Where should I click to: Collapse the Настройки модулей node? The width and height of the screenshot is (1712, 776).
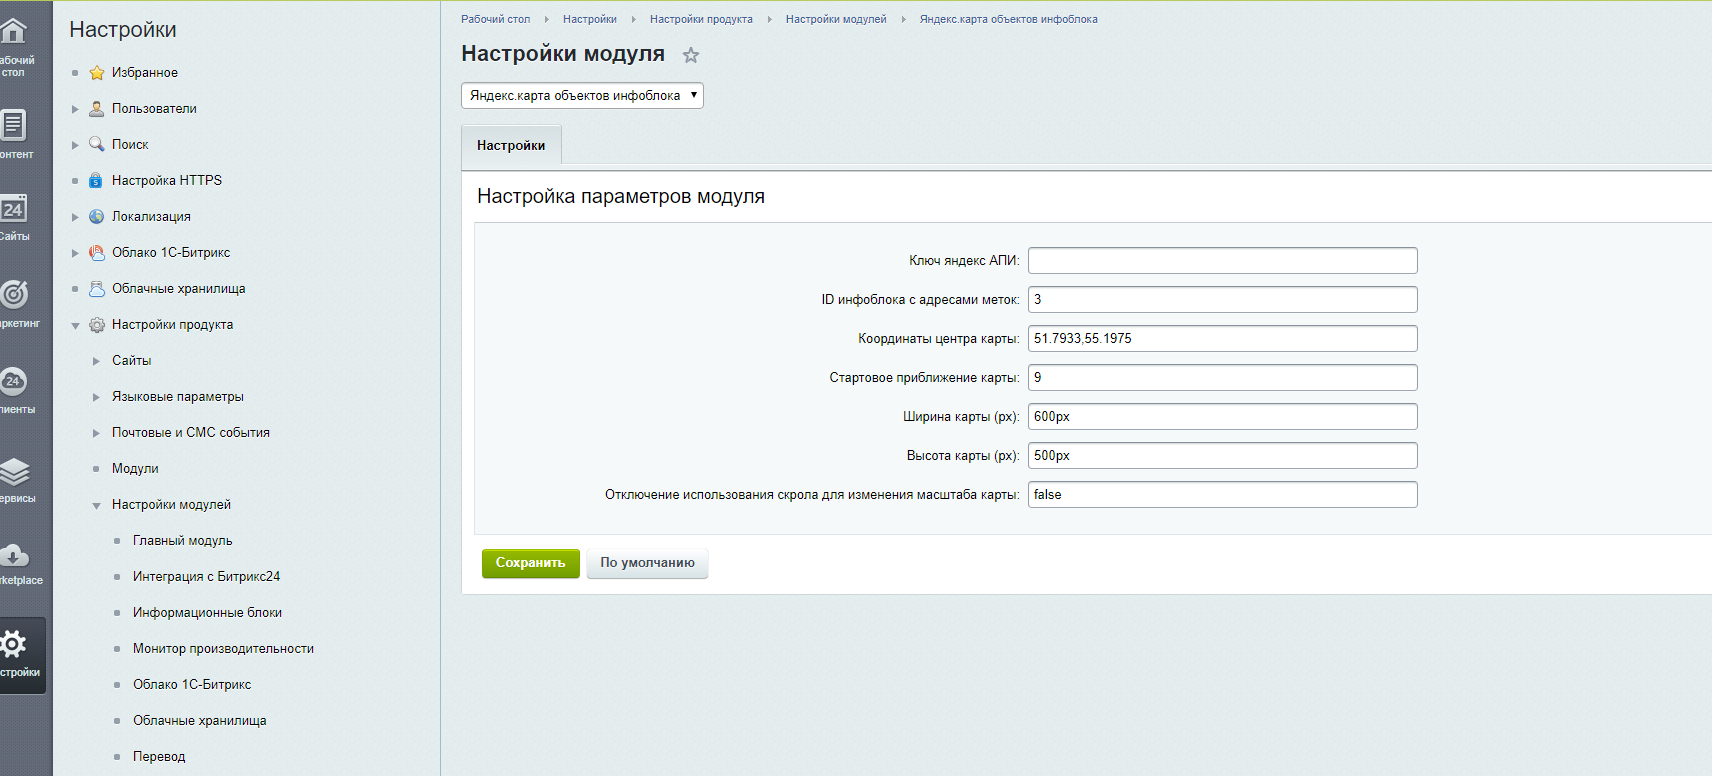96,505
